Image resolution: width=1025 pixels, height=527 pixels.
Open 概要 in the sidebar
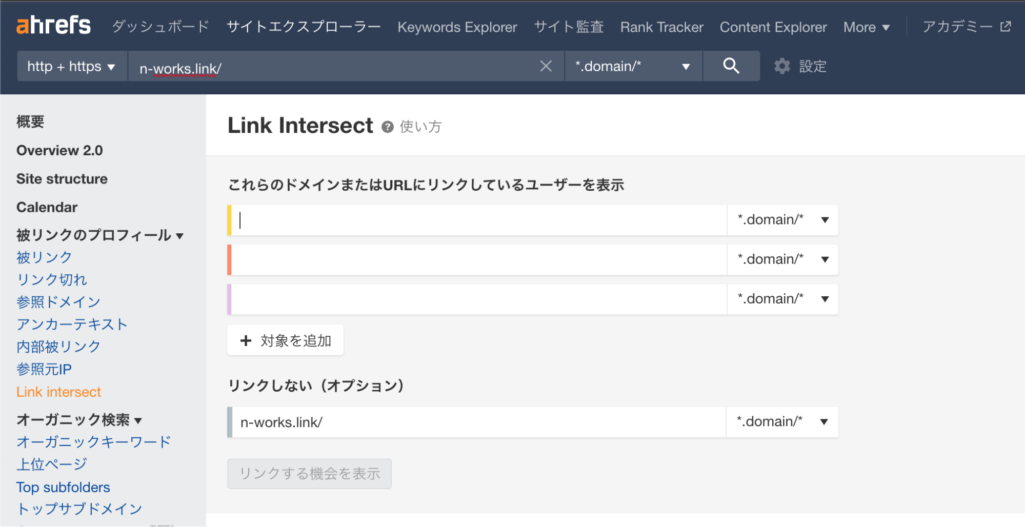point(30,122)
